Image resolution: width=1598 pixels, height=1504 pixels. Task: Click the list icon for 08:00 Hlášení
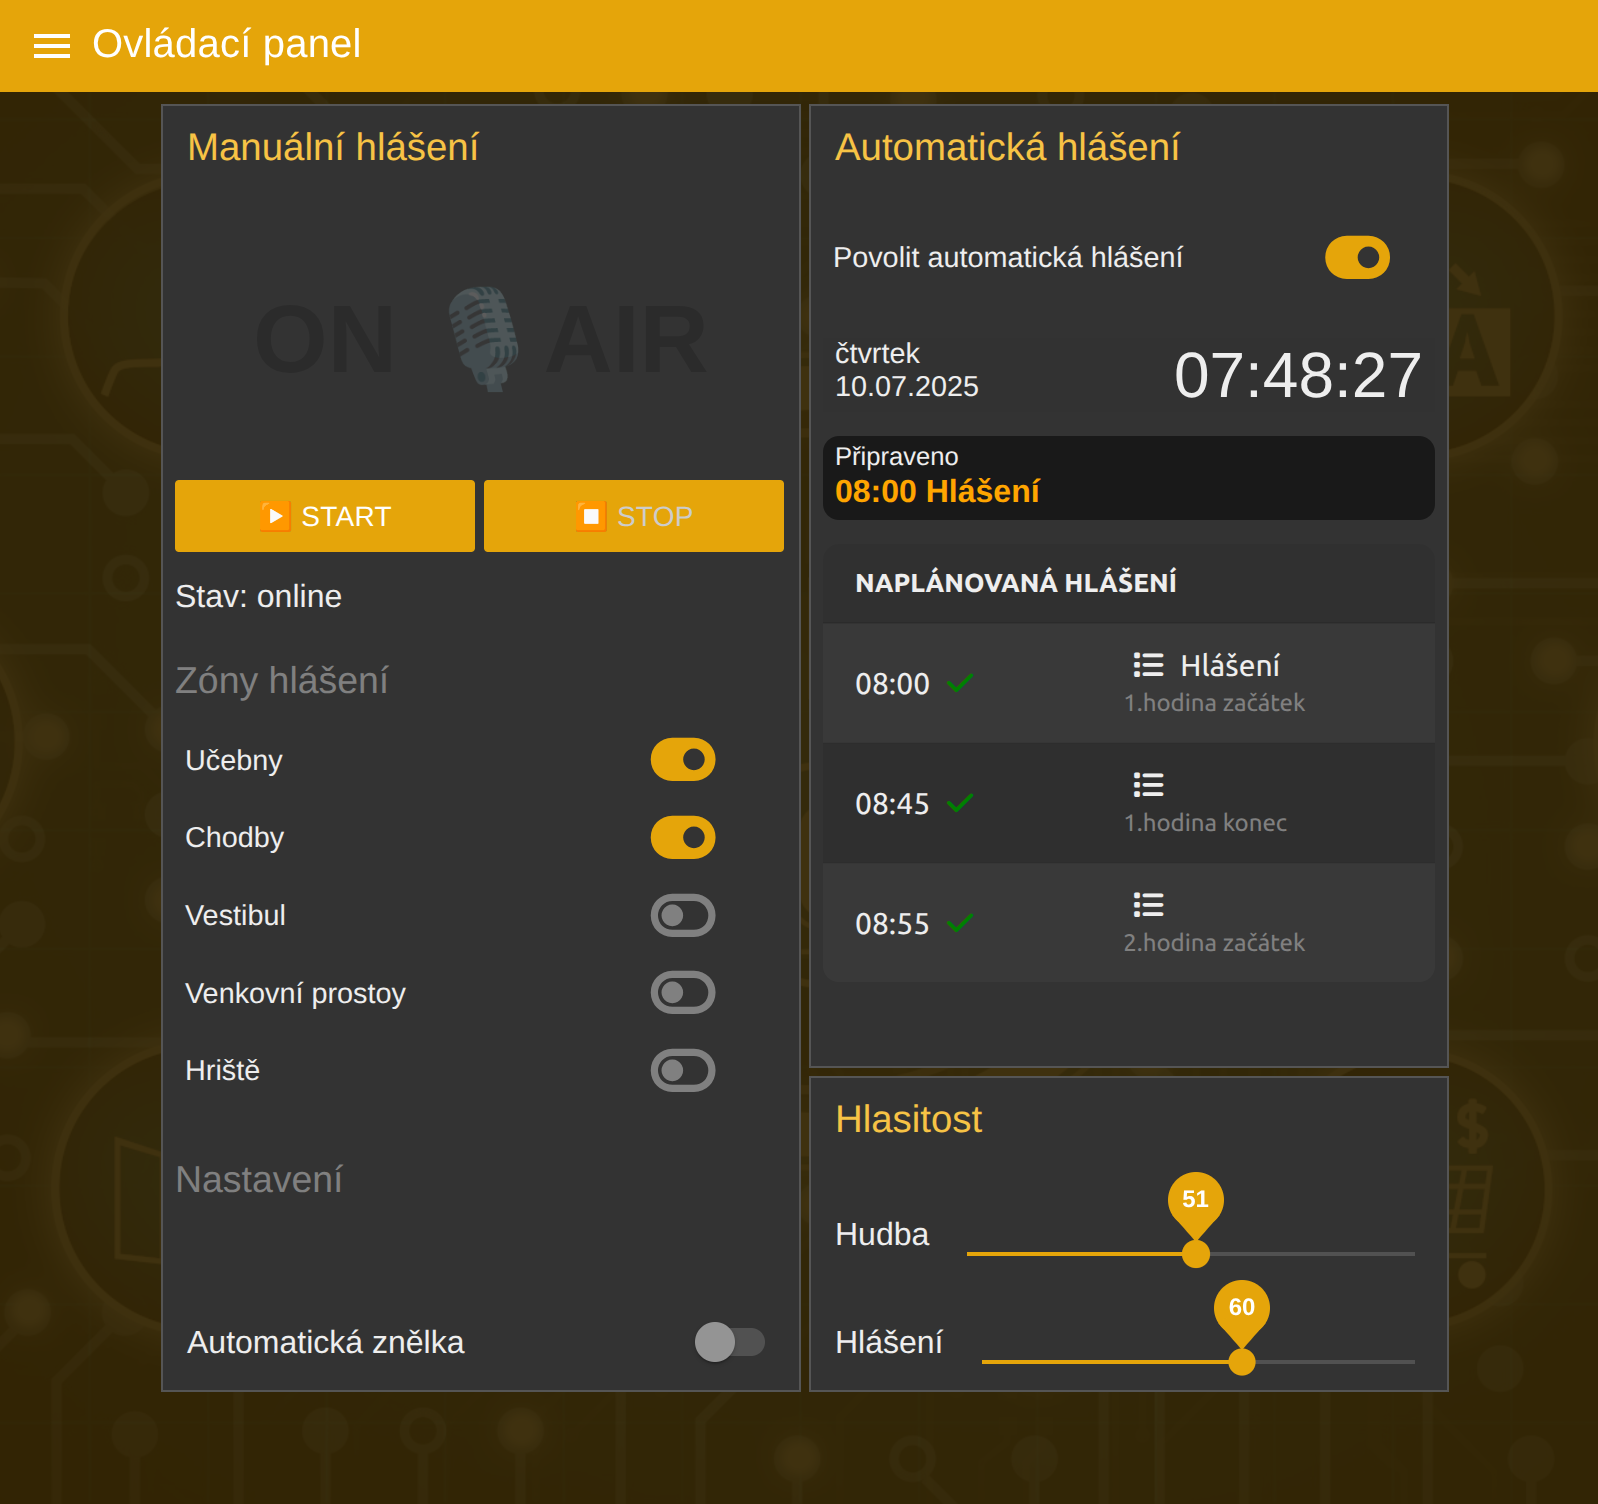click(1148, 665)
